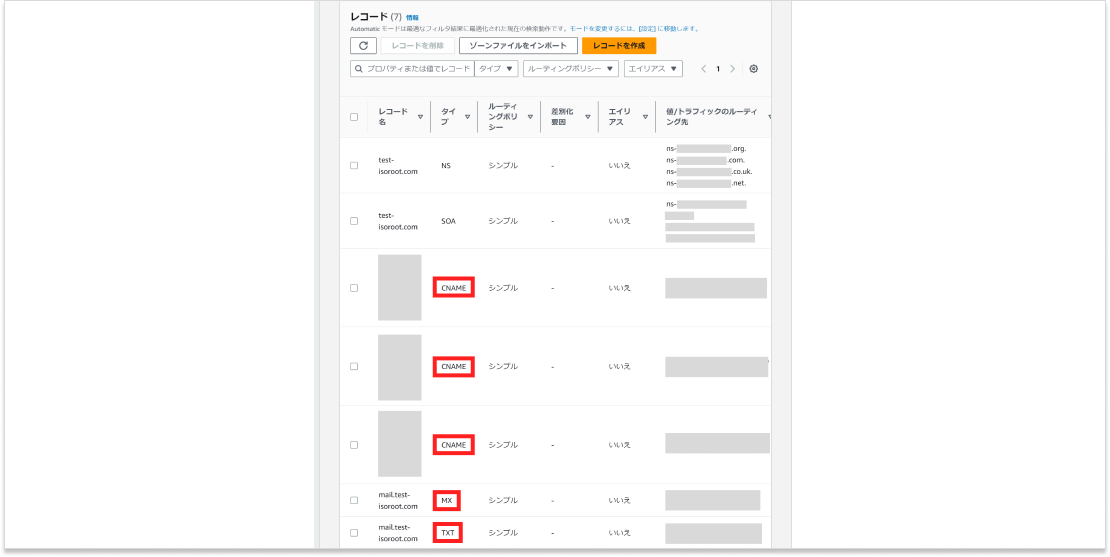Go to the previous page arrow
The image size is (1110, 557).
click(703, 69)
